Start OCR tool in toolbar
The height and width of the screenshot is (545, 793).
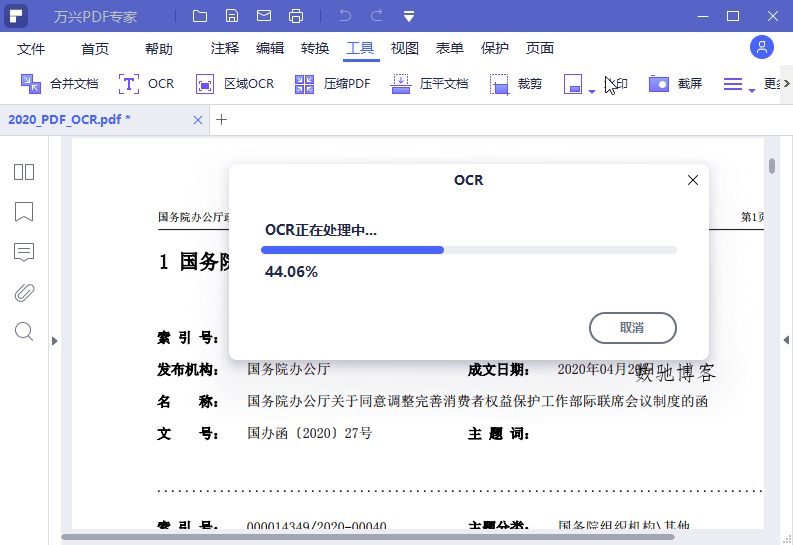(x=146, y=84)
